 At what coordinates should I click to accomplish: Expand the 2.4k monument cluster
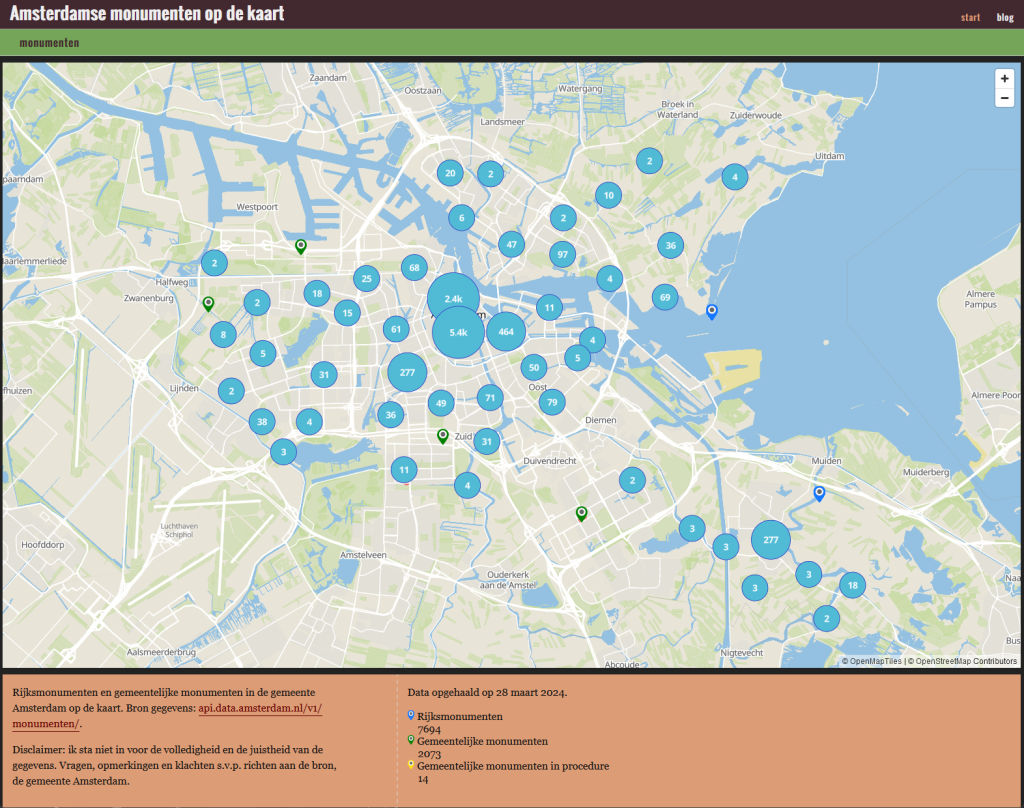coord(453,299)
